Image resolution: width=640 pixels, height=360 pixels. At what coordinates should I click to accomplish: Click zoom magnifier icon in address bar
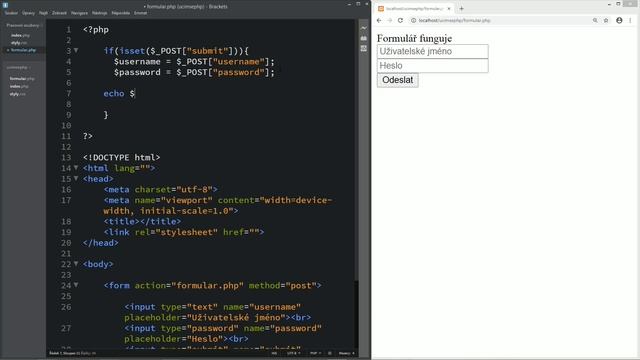[x=595, y=20]
